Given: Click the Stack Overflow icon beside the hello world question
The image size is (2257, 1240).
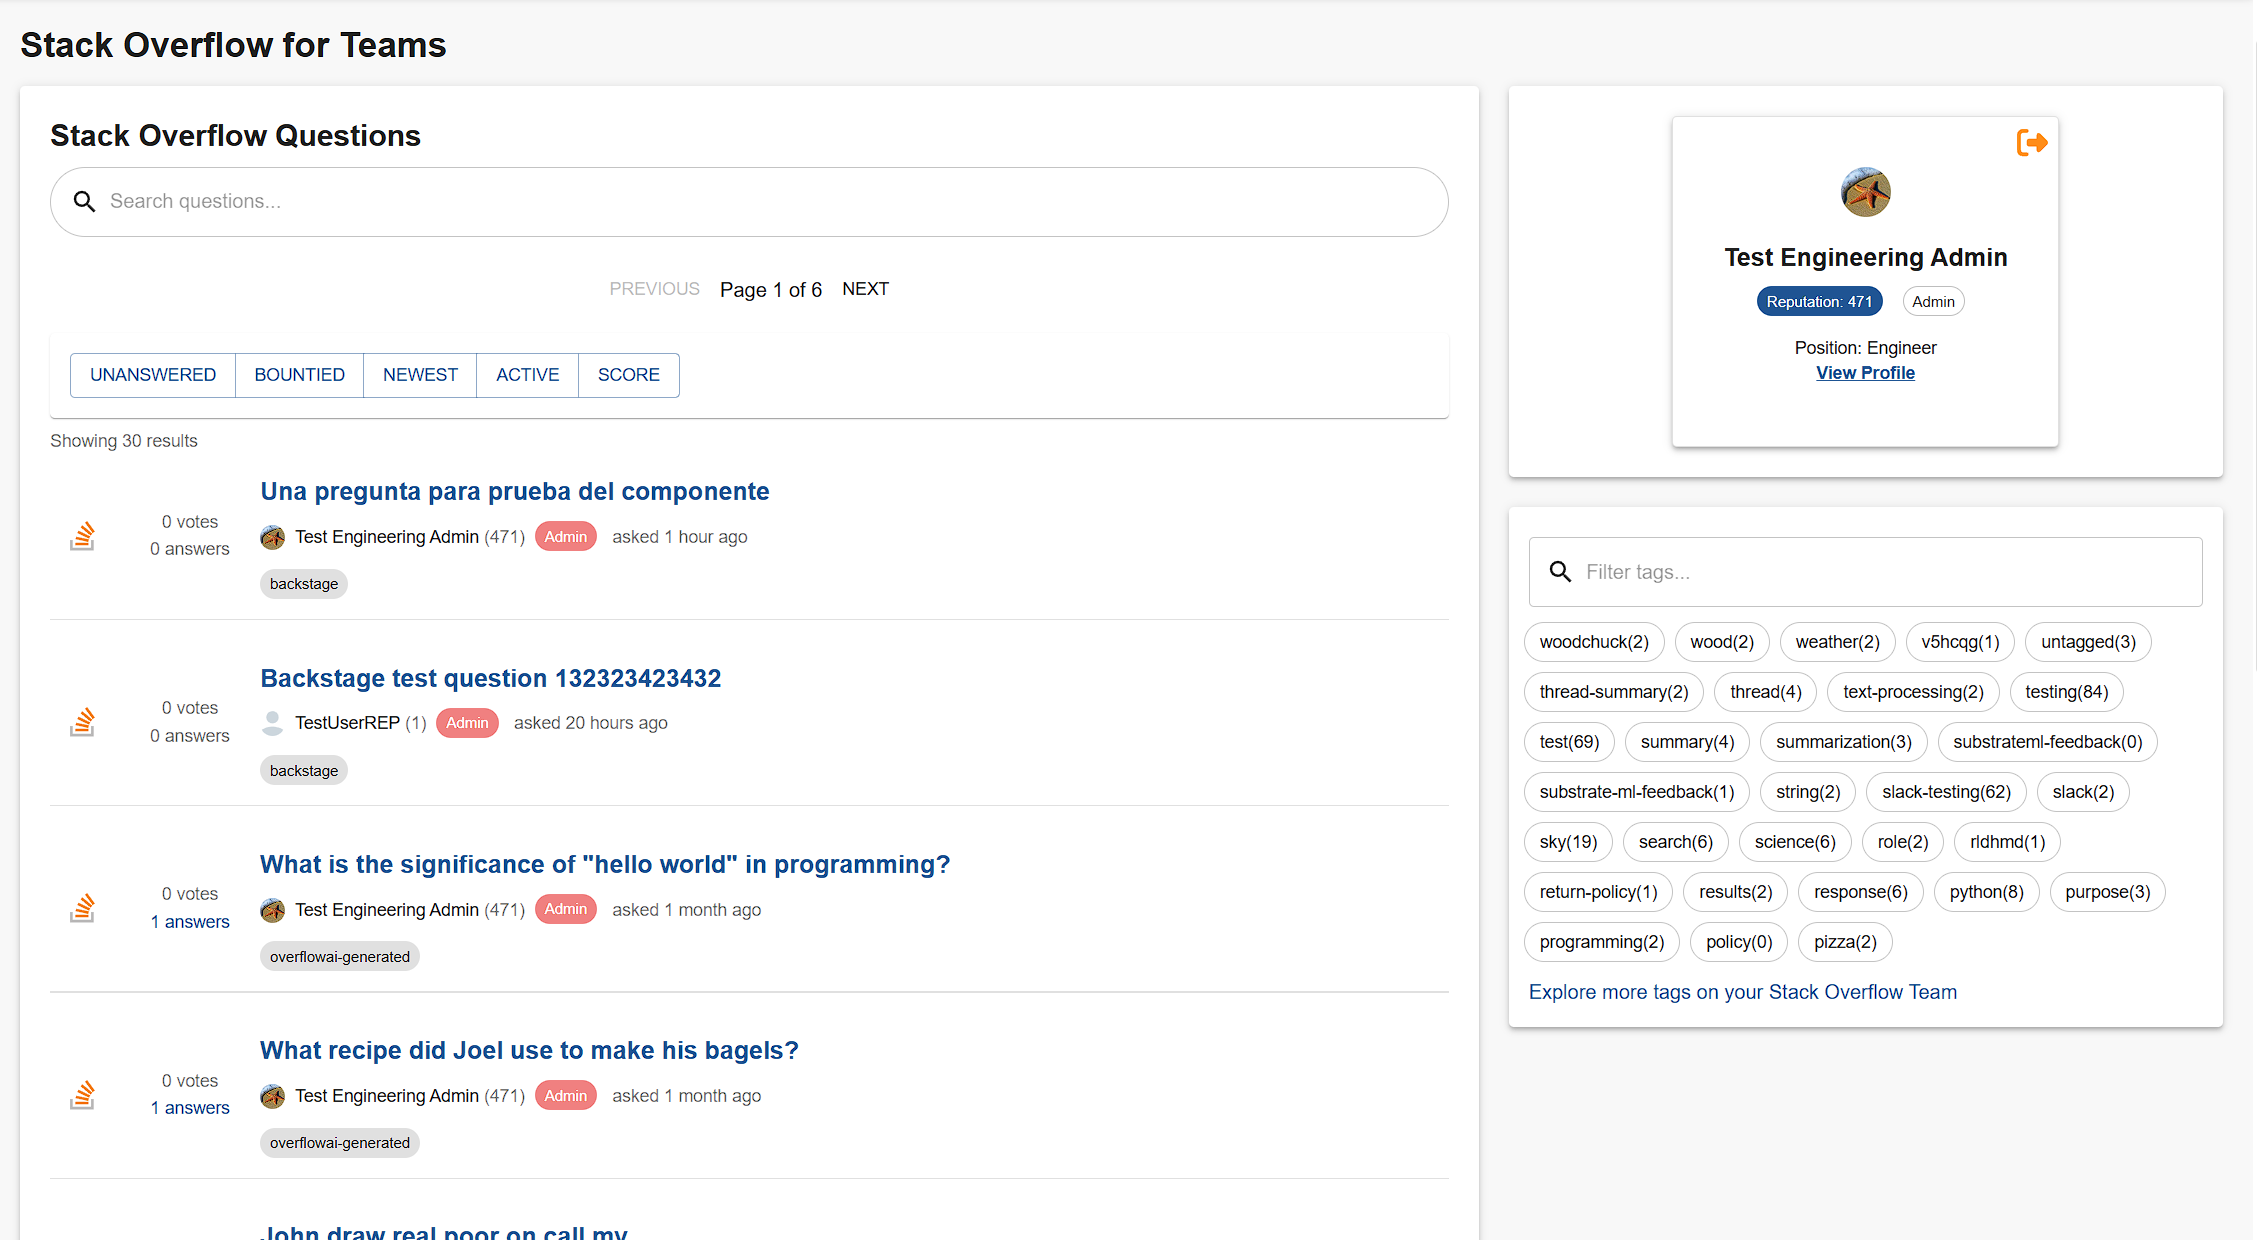Looking at the screenshot, I should 83,908.
